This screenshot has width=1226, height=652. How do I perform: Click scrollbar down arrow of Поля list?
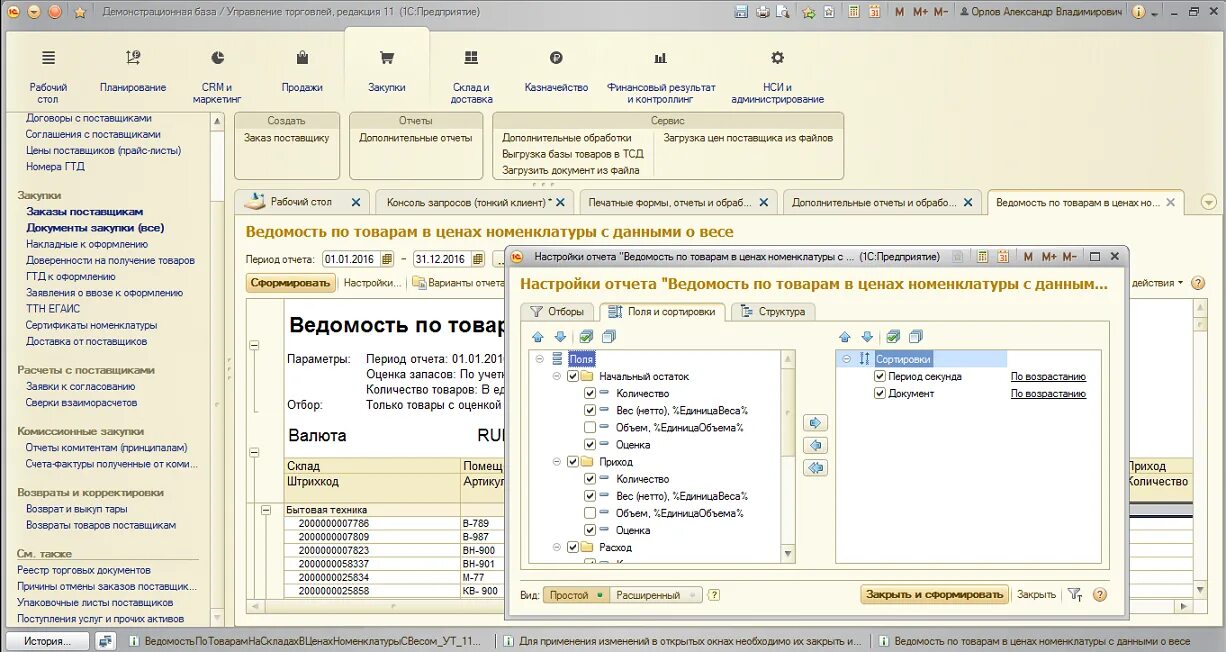[788, 555]
